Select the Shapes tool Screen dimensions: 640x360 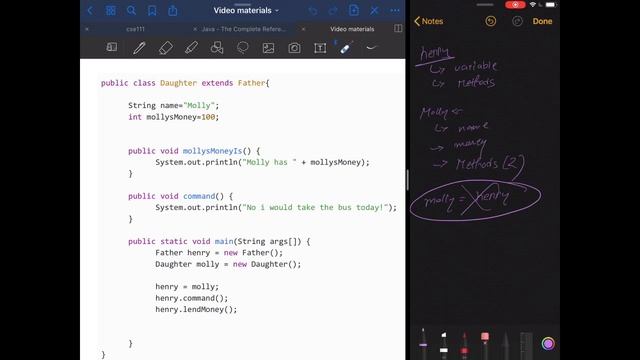pyautogui.click(x=217, y=48)
